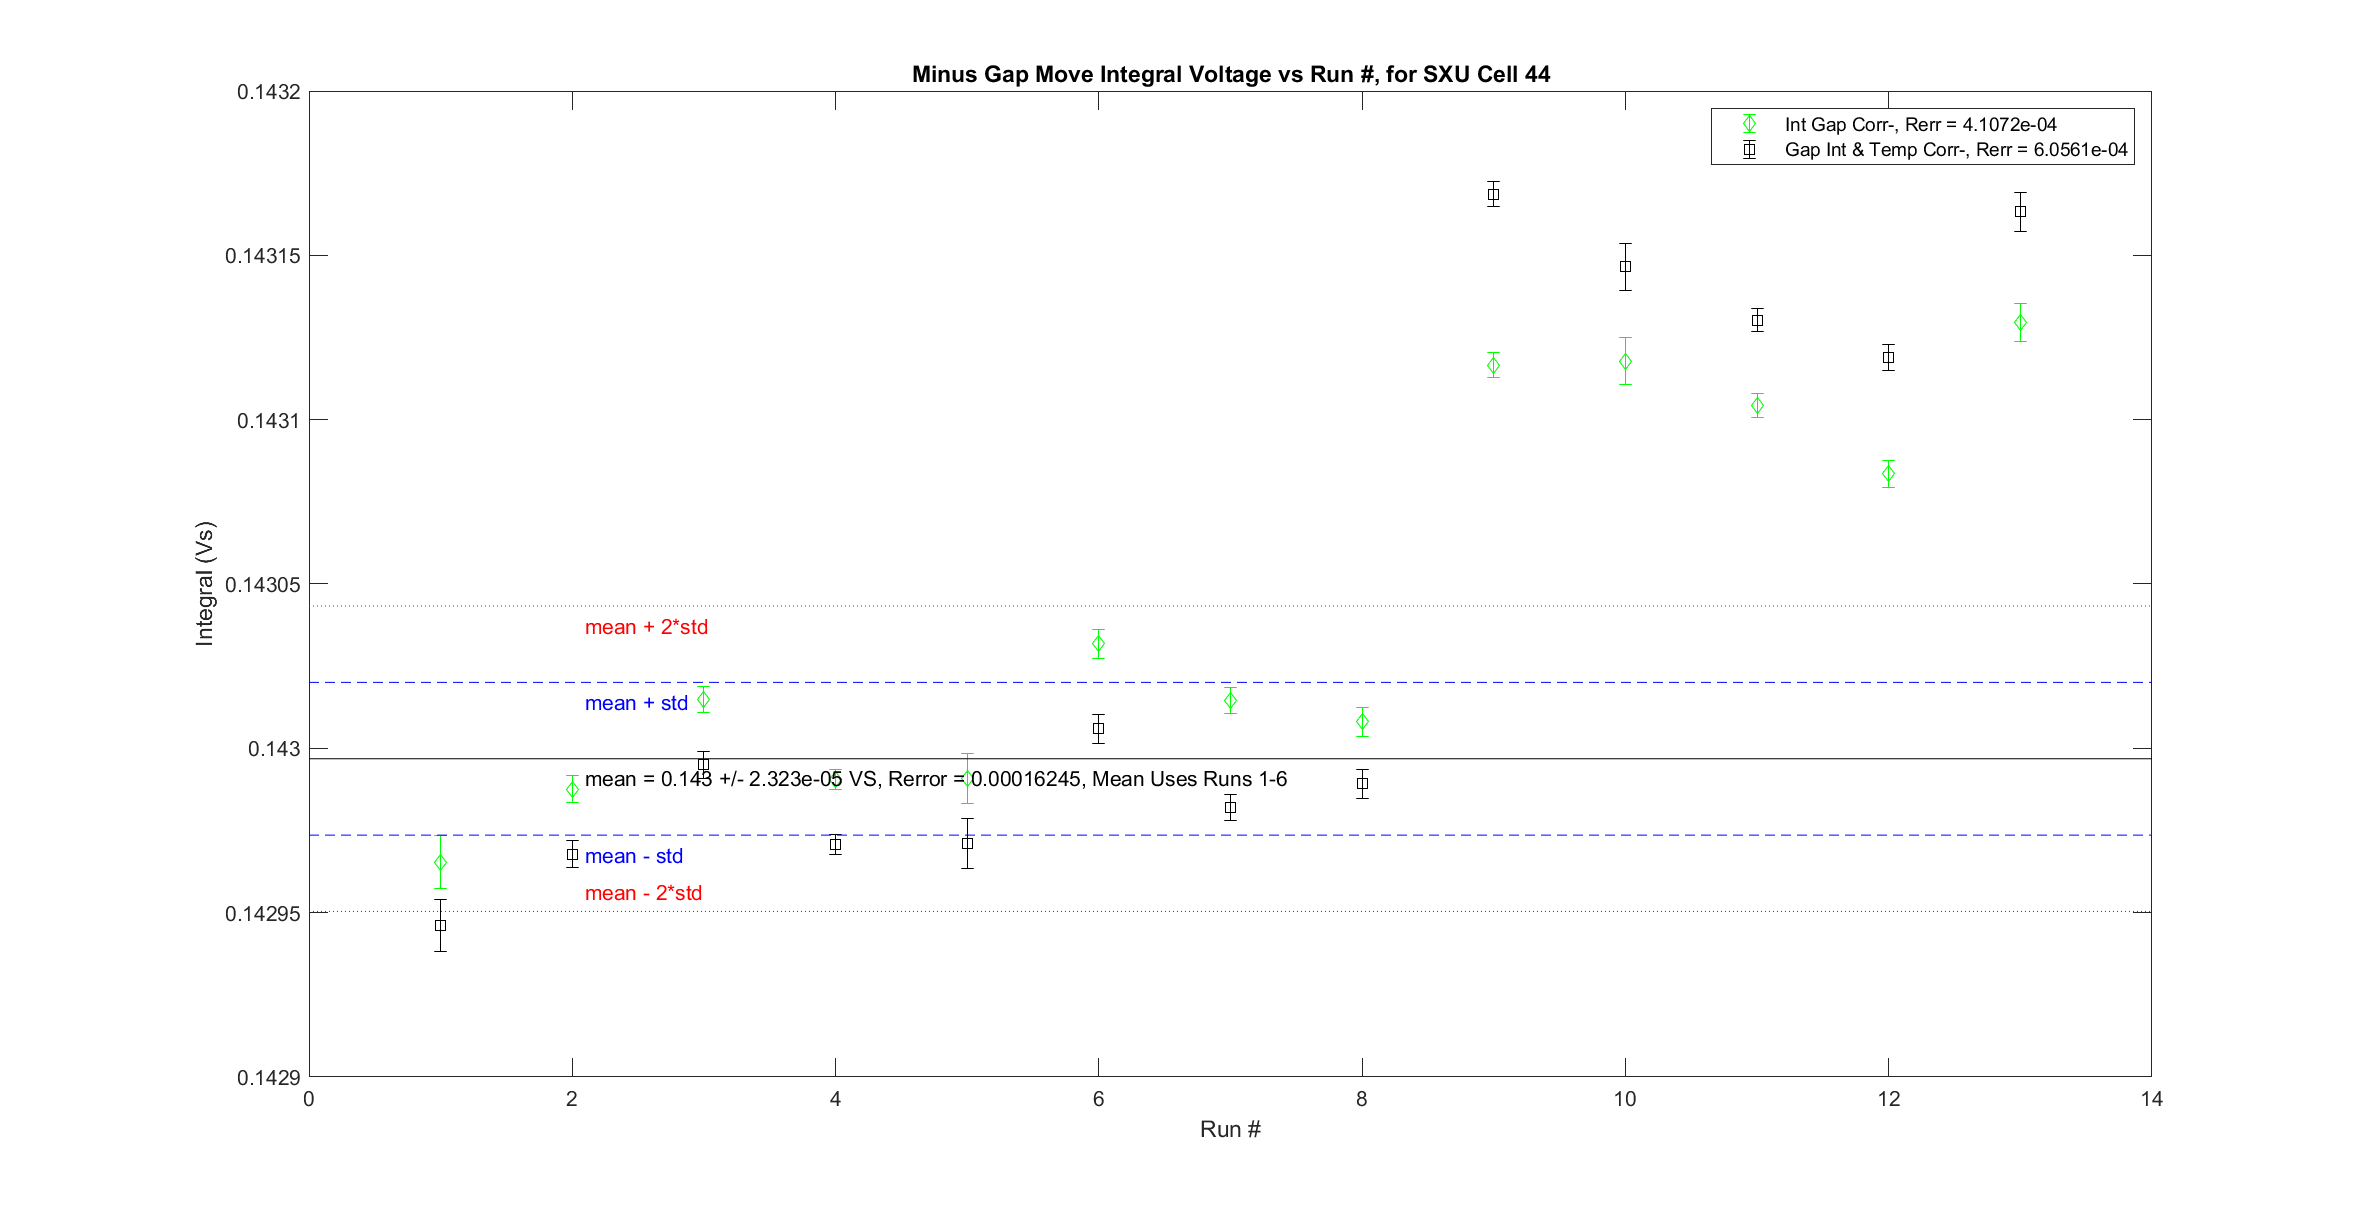The height and width of the screenshot is (1210, 2378).
Task: Click the black square at run 10
Action: pyautogui.click(x=1625, y=266)
